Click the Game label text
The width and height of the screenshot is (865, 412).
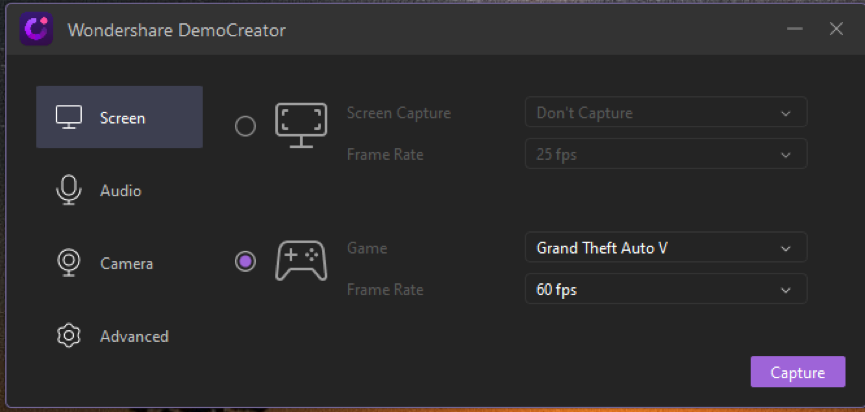[367, 248]
